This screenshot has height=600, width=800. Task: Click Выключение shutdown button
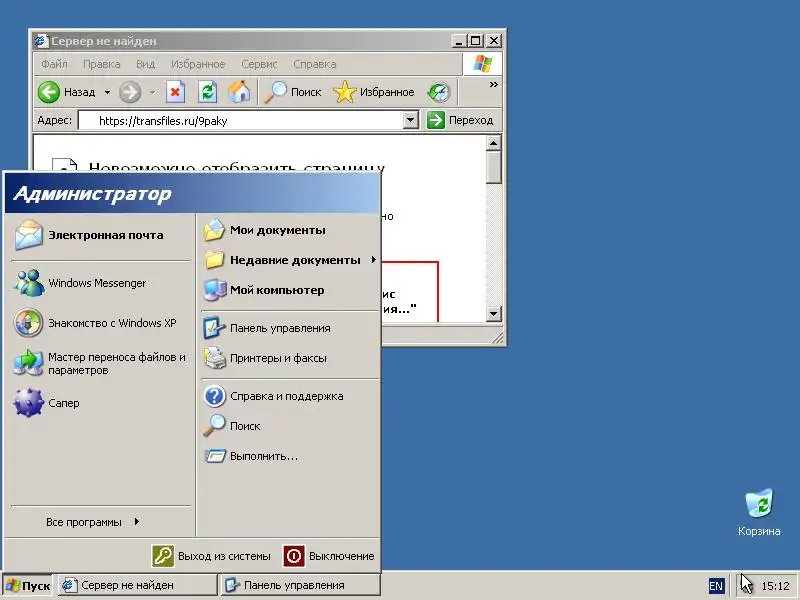pyautogui.click(x=330, y=556)
